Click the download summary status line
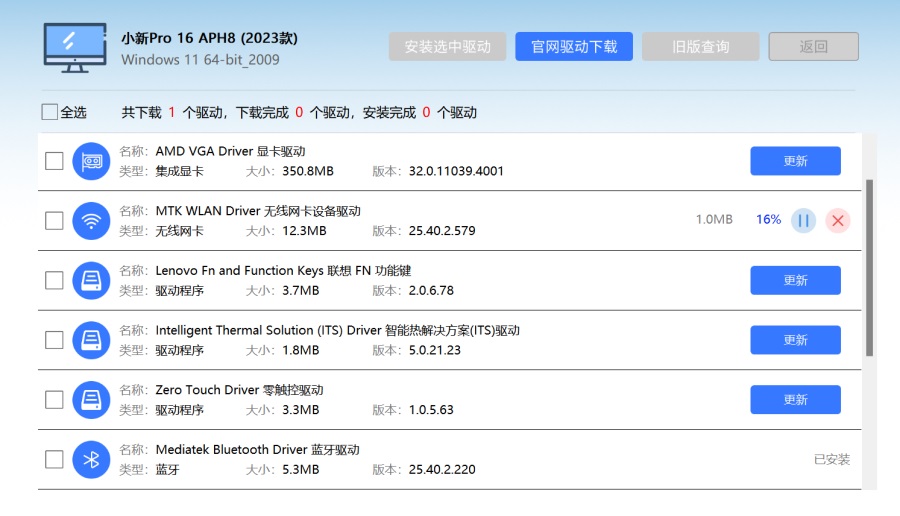The image size is (900, 516). tap(299, 112)
